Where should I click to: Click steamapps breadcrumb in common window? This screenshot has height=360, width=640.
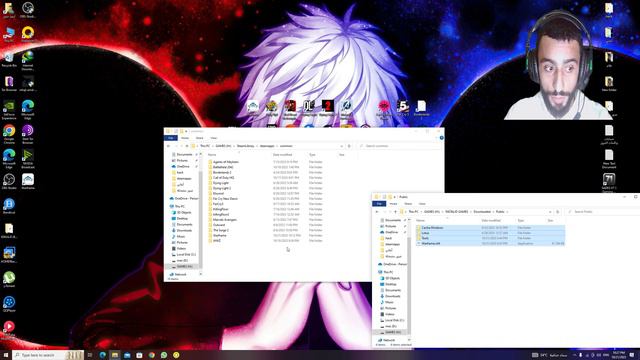(x=267, y=146)
